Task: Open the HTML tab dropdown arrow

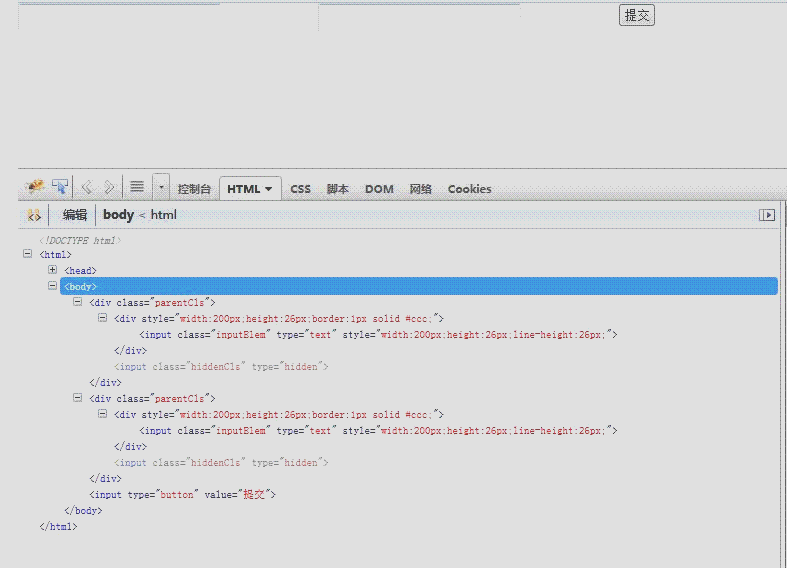Action: click(269, 189)
